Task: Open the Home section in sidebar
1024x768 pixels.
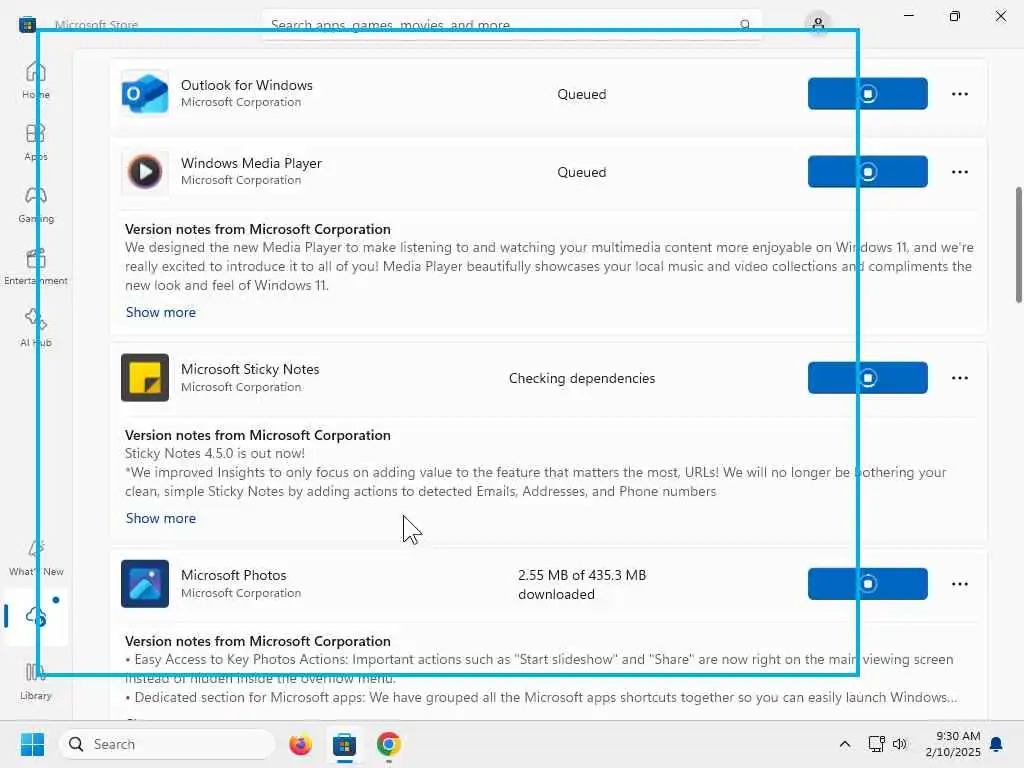Action: point(36,80)
